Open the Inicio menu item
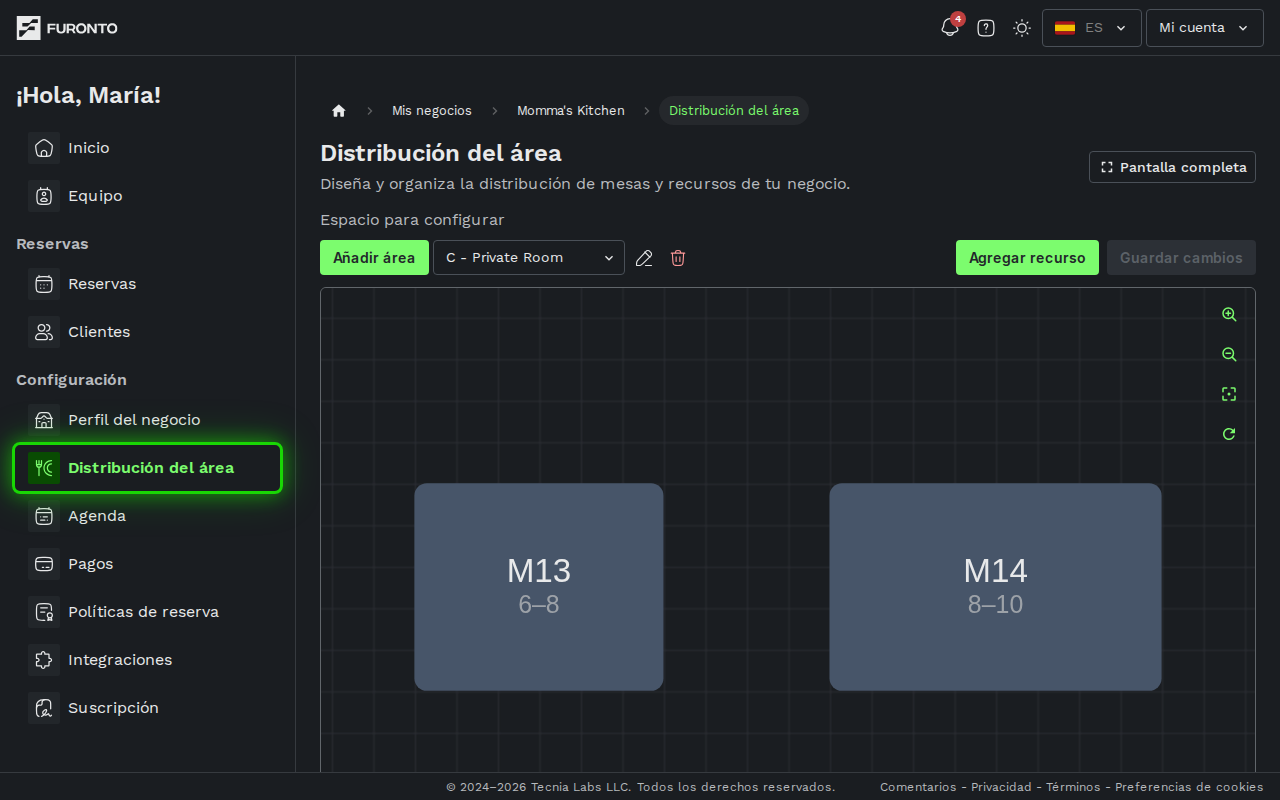The height and width of the screenshot is (800, 1280). [148, 148]
